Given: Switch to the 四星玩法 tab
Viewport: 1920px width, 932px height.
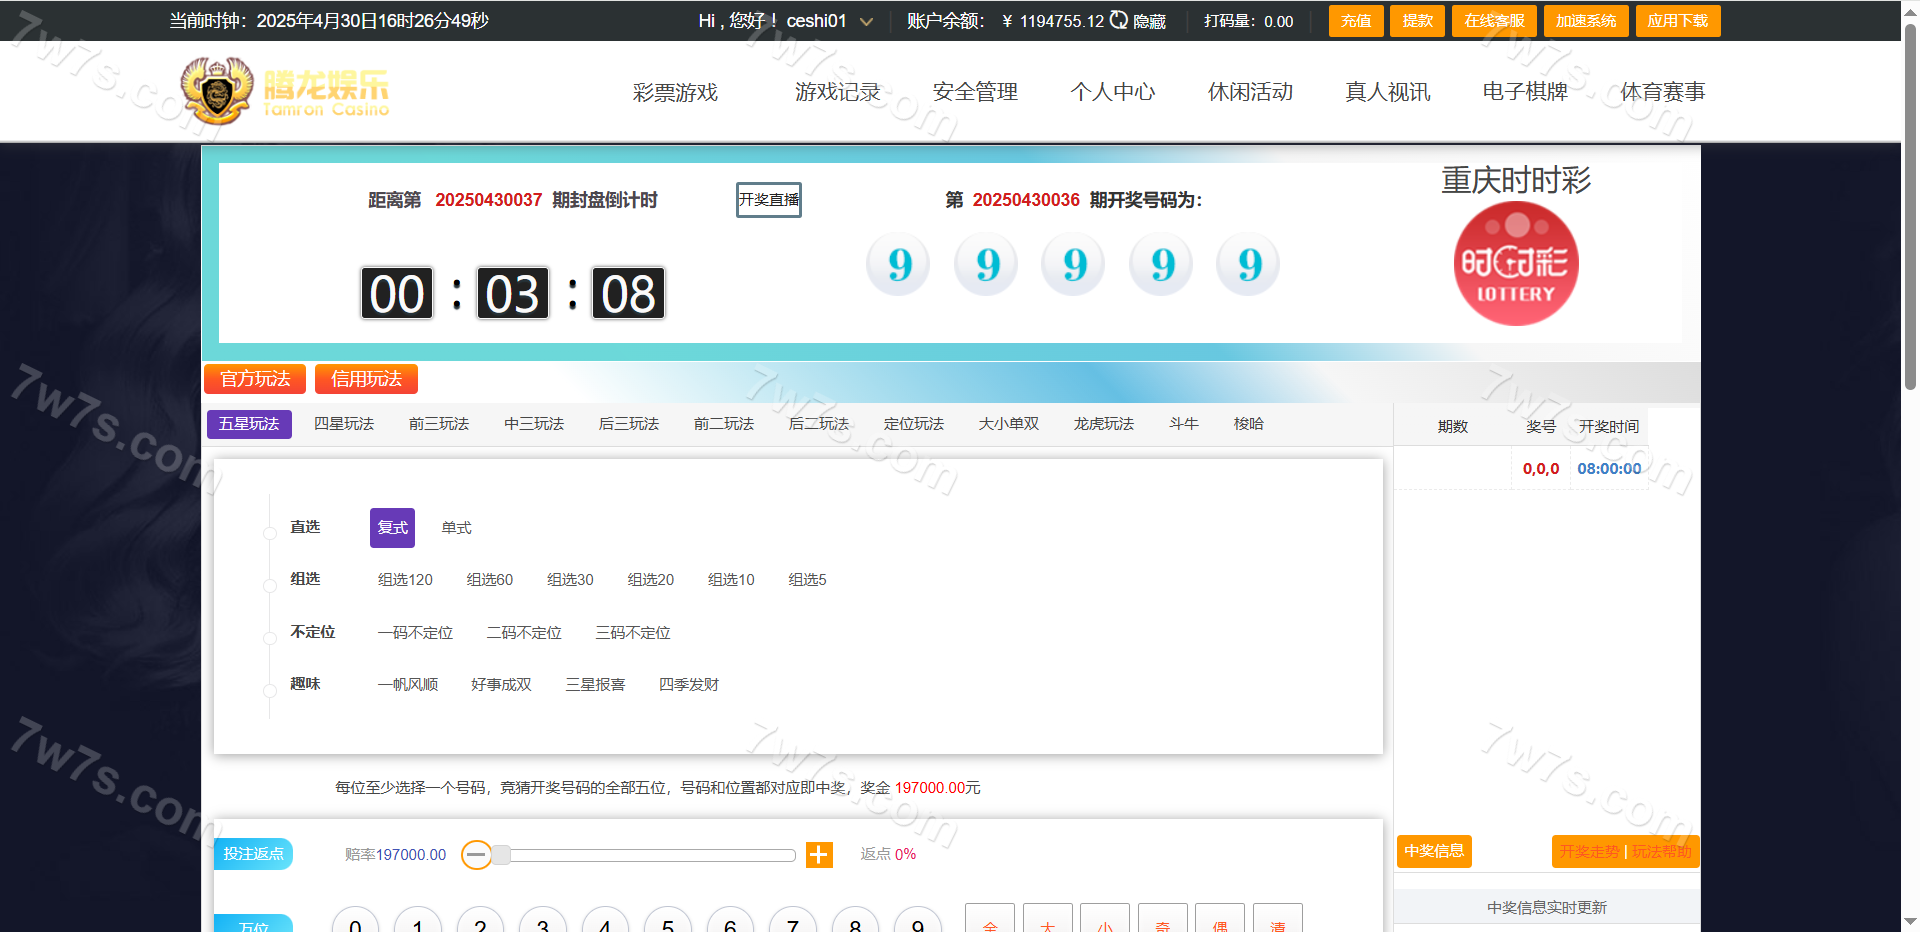Looking at the screenshot, I should pos(344,424).
